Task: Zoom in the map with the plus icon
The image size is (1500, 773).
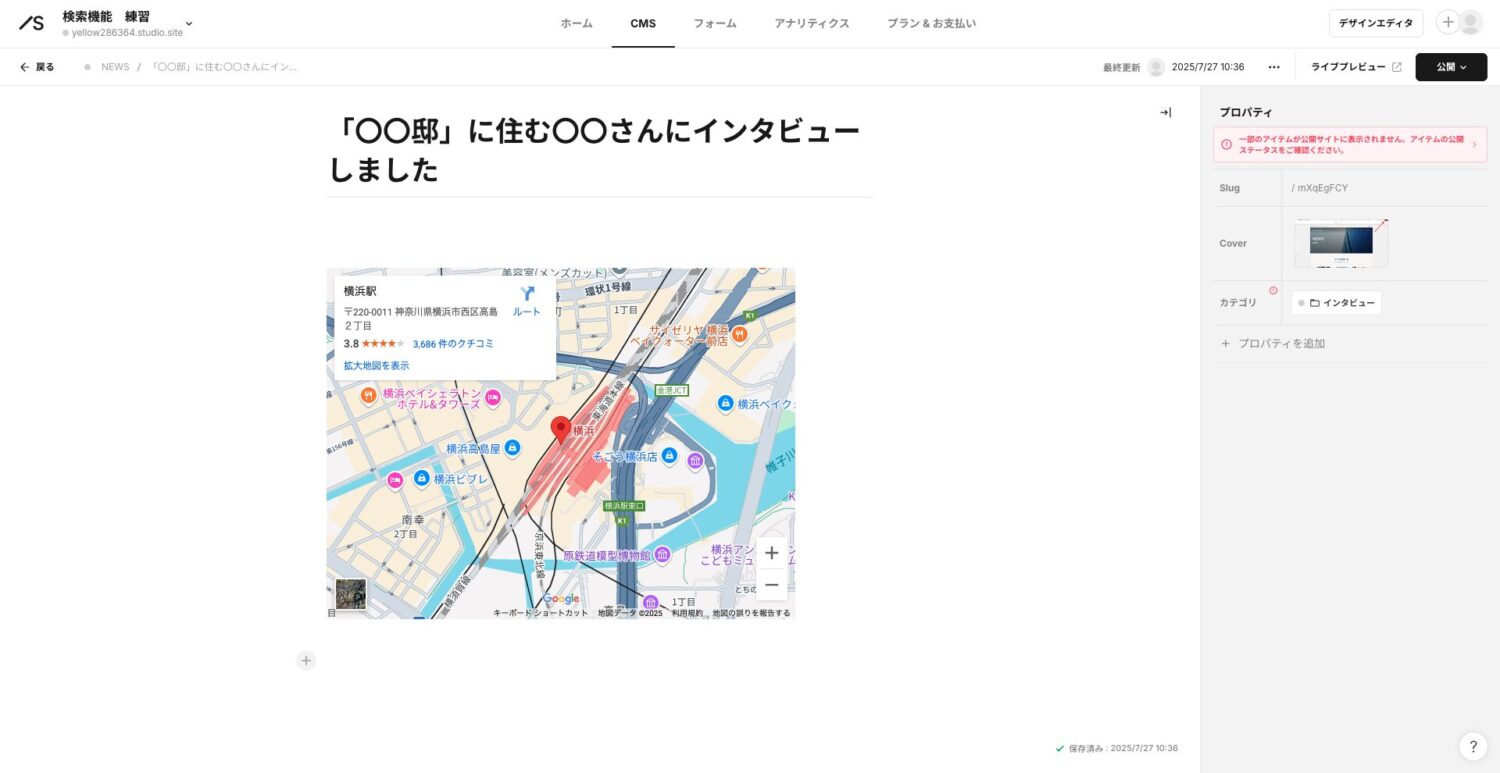Action: click(771, 552)
